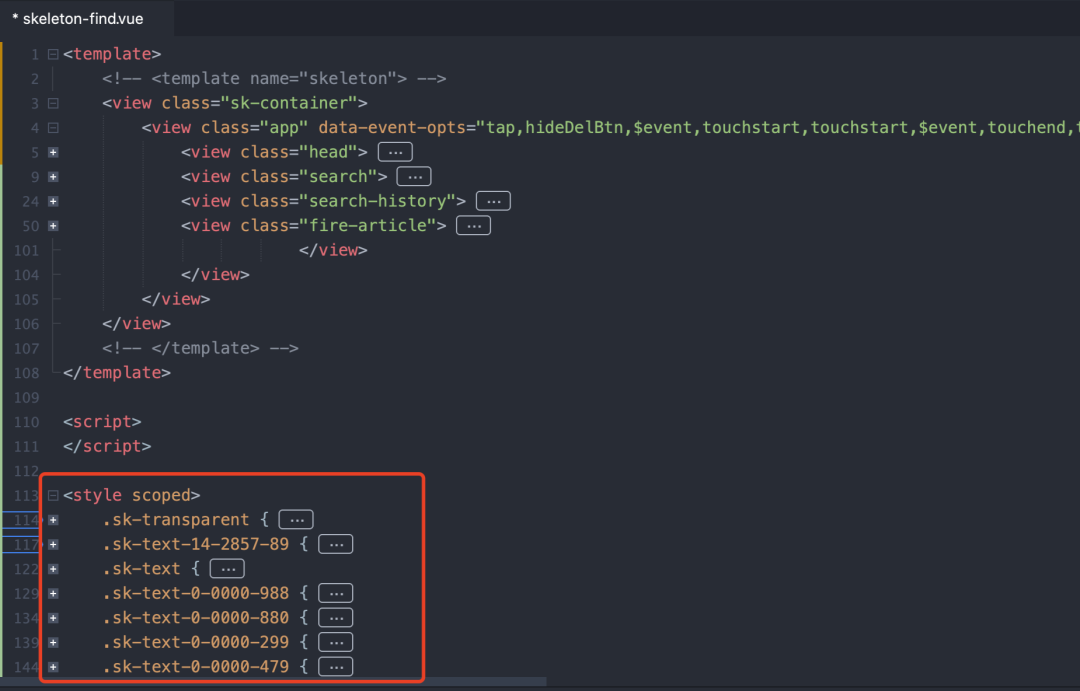1080x691 pixels.
Task: Unfold the ellipsis next to .sk-text-0-0000-479
Action: coord(336,667)
